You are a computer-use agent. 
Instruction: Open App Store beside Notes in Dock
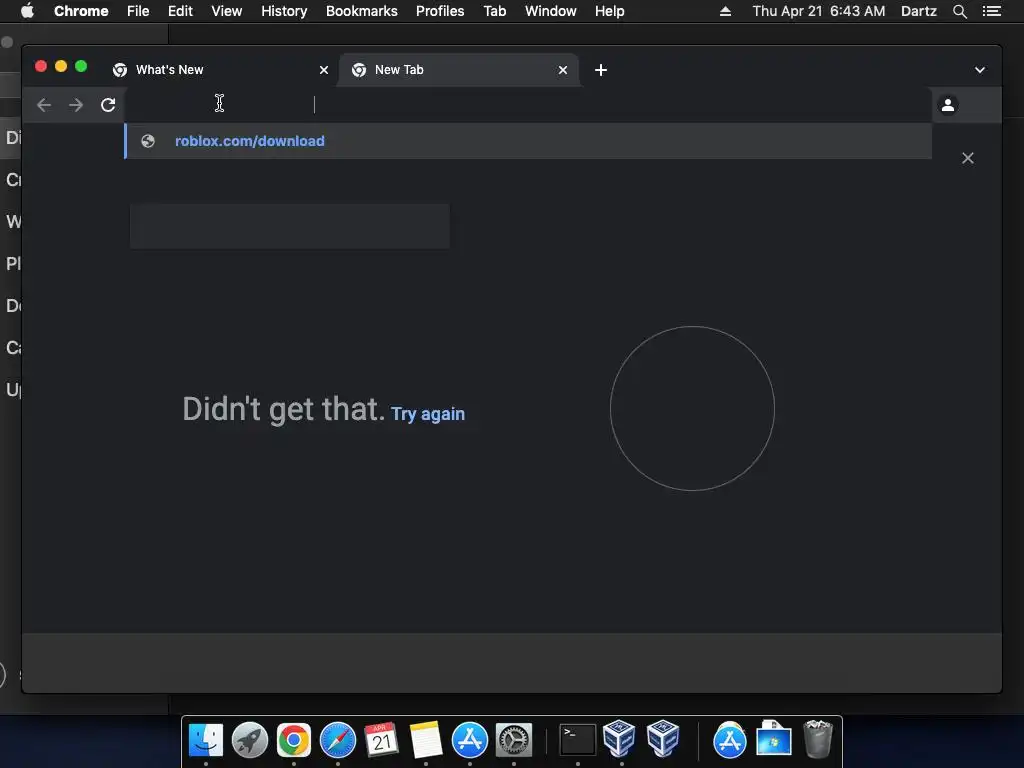pyautogui.click(x=470, y=741)
